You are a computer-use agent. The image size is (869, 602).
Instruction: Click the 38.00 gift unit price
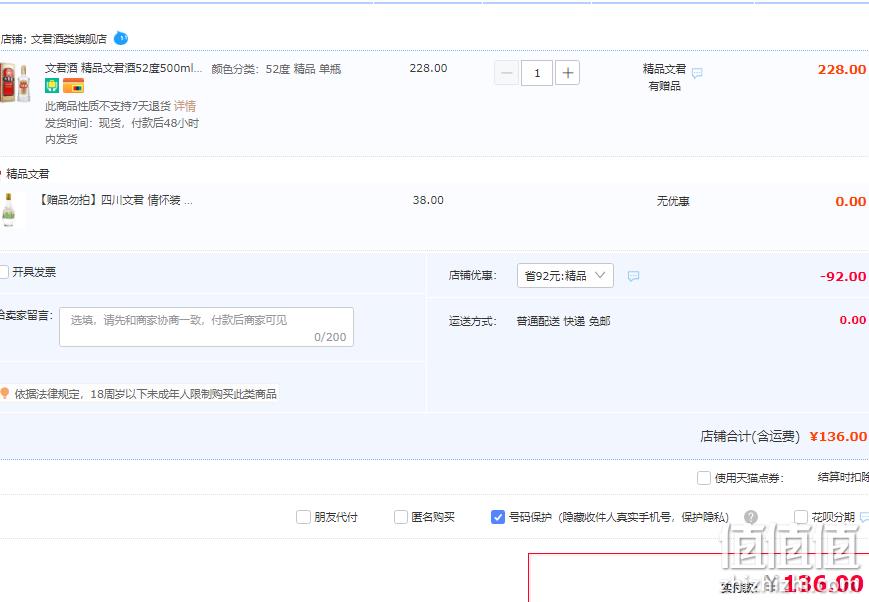(428, 200)
